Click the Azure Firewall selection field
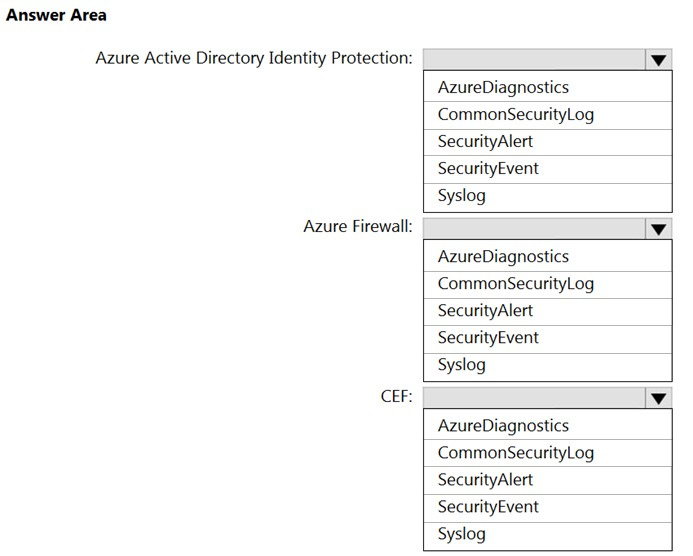The width and height of the screenshot is (693, 556). pyautogui.click(x=532, y=228)
